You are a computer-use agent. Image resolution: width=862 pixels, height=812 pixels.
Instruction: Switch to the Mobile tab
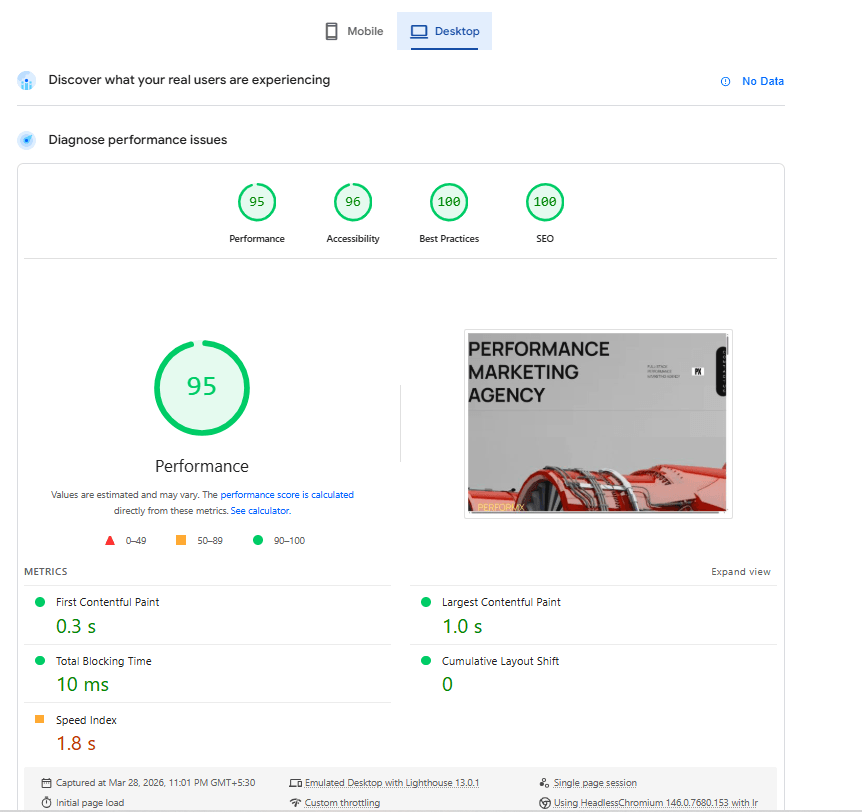point(353,31)
